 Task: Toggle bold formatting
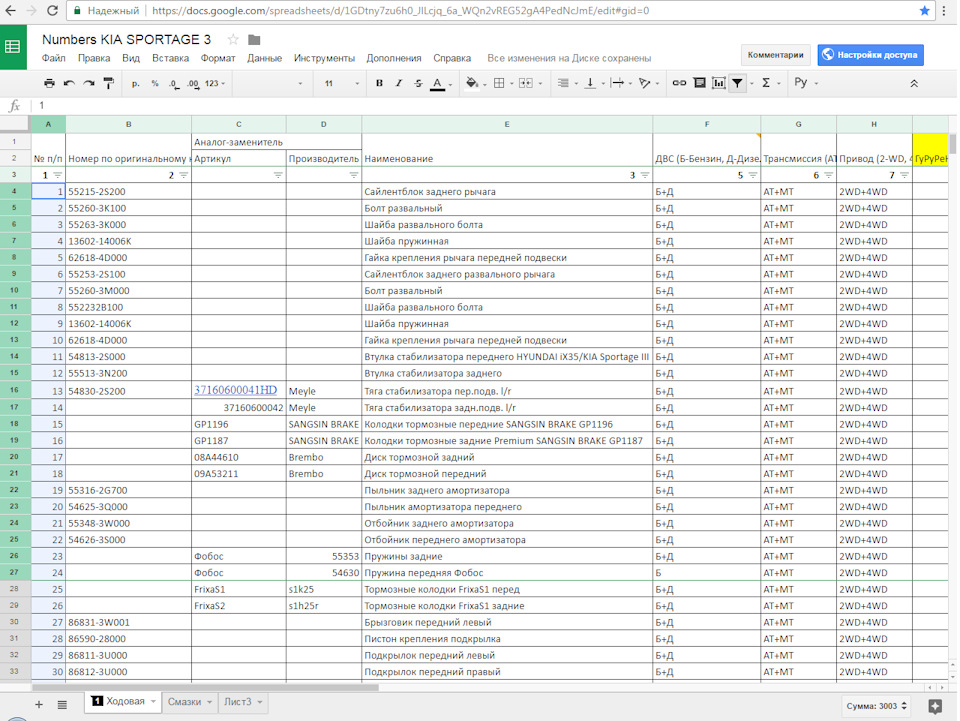[379, 83]
